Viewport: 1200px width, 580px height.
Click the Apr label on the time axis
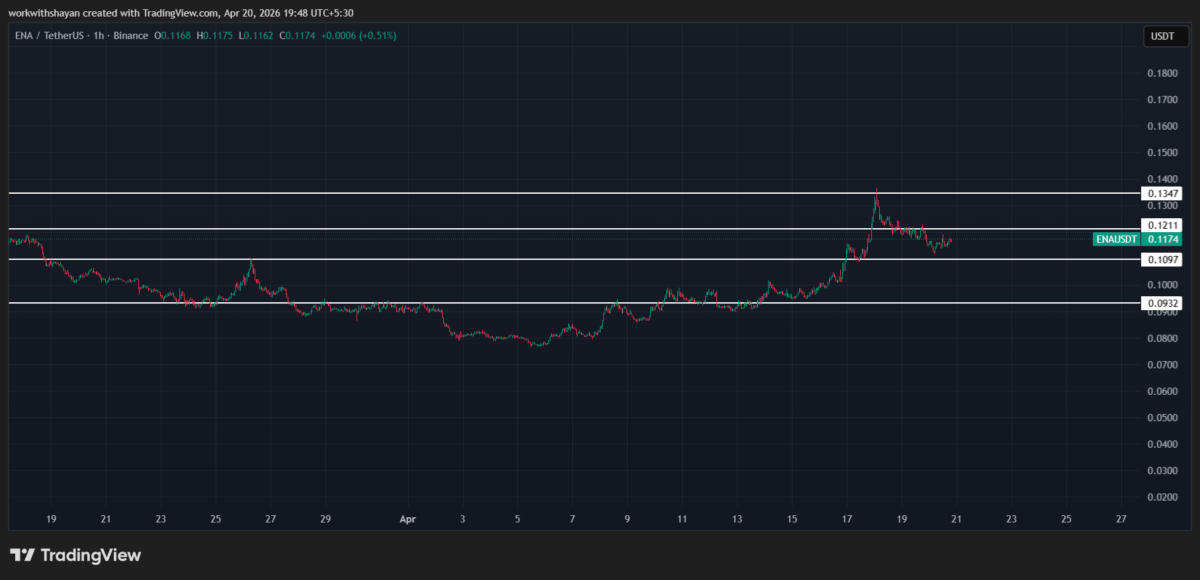pyautogui.click(x=407, y=519)
